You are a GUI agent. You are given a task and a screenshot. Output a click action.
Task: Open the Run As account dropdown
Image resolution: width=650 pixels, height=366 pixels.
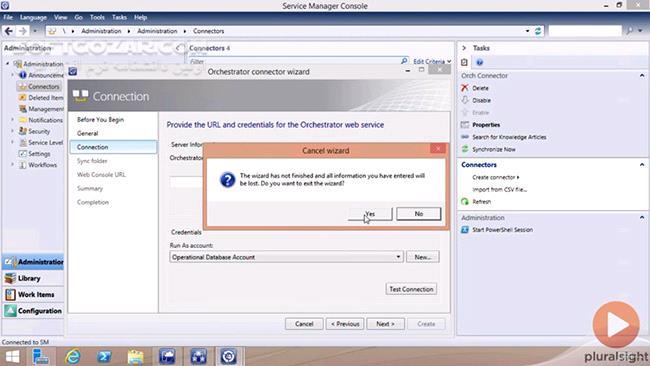398,257
